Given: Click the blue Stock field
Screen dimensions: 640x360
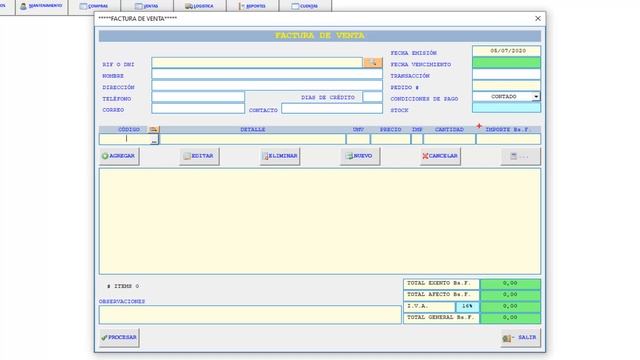Looking at the screenshot, I should (x=506, y=107).
